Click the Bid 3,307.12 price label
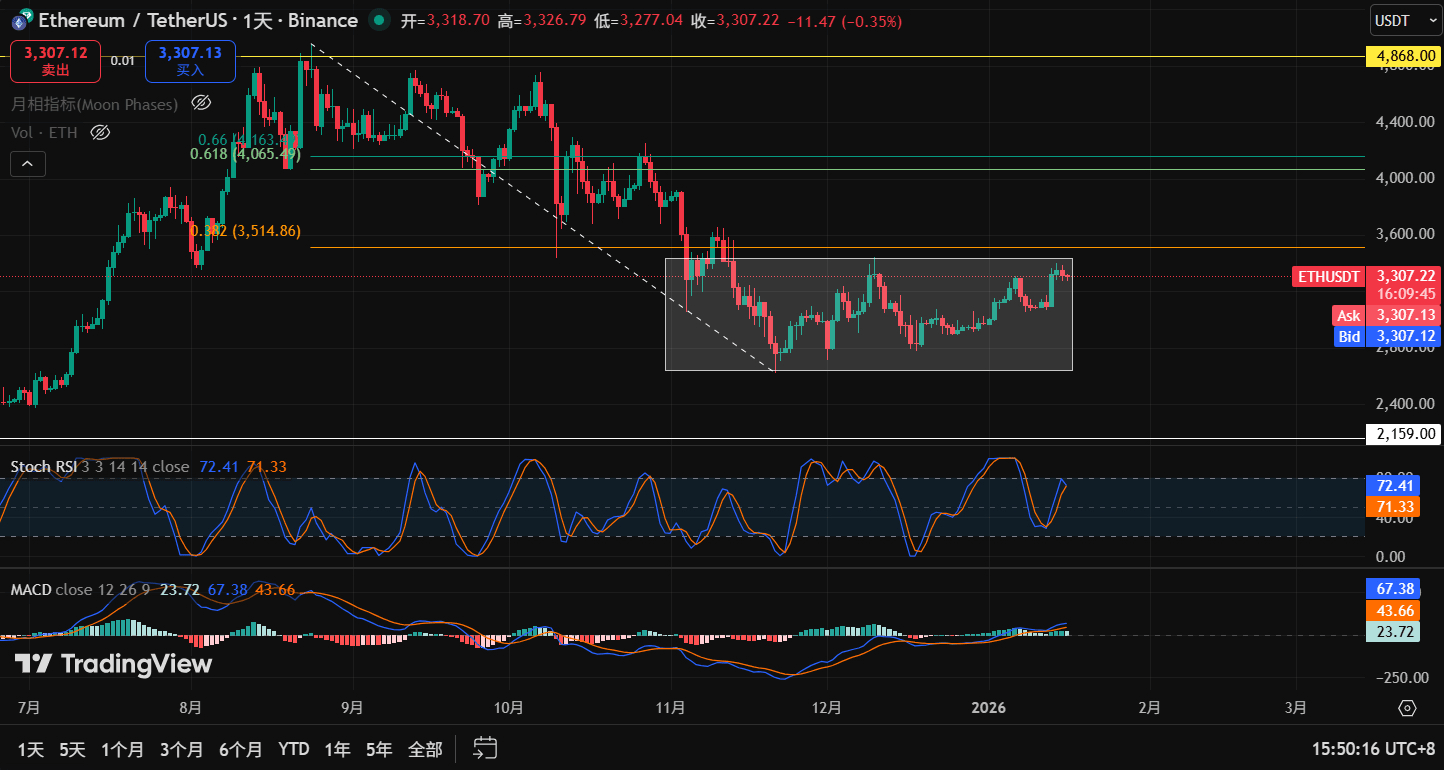Screen dimensions: 1444x770 (1386, 337)
